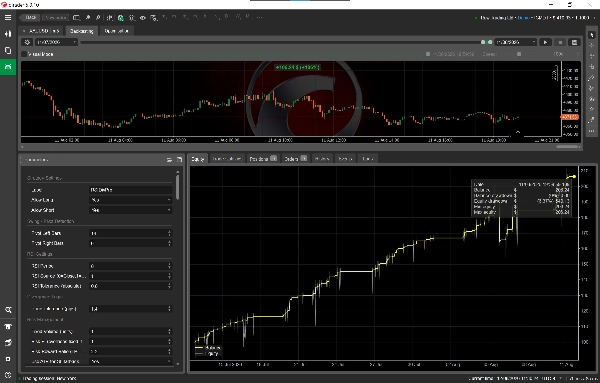This screenshot has width=600, height=383.
Task: Switch to the Optimization tab
Action: 116,31
